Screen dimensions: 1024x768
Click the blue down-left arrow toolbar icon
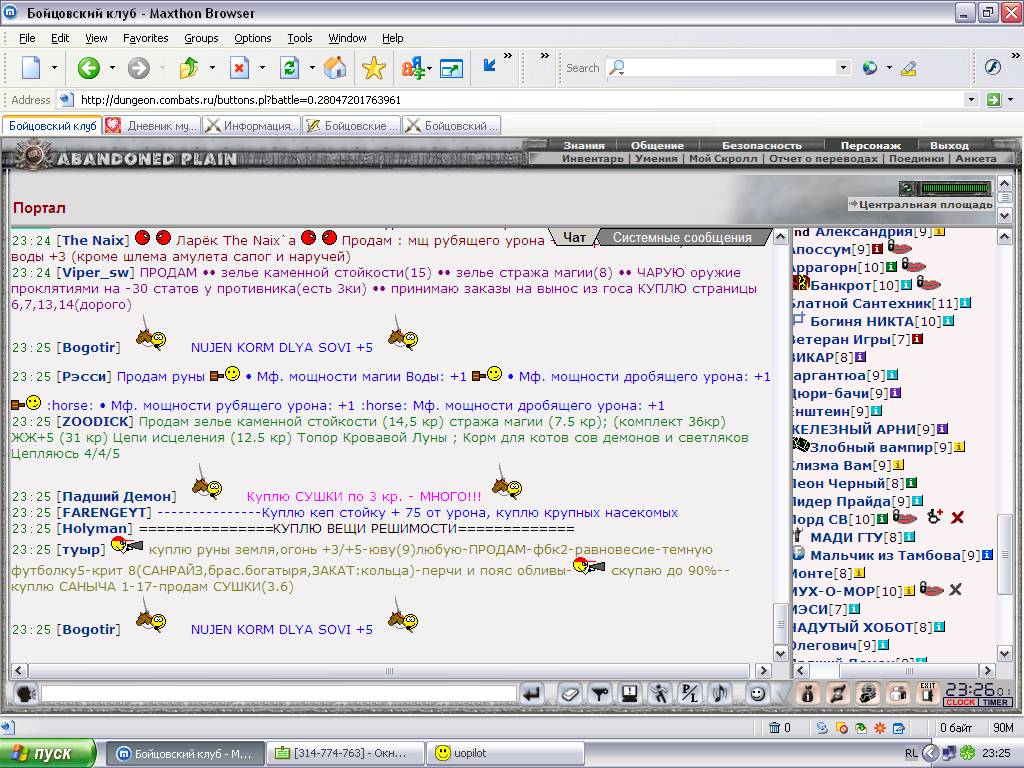[489, 65]
